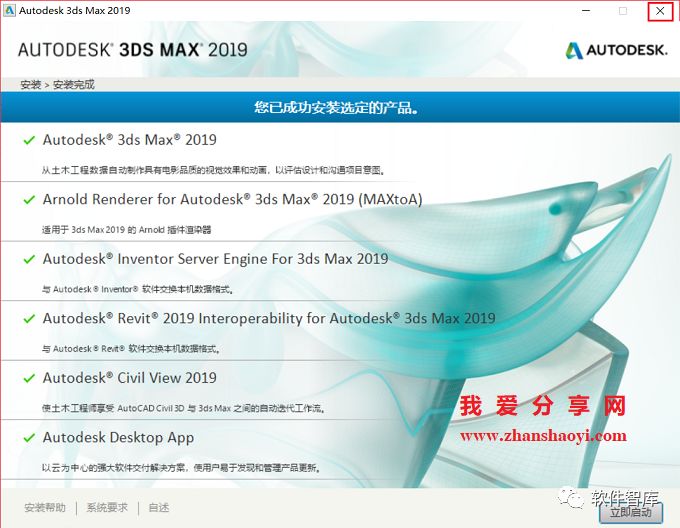Viewport: 680px width, 528px height.
Task: Click the checkmark beside Autodesk Desktop App
Action: [29, 438]
